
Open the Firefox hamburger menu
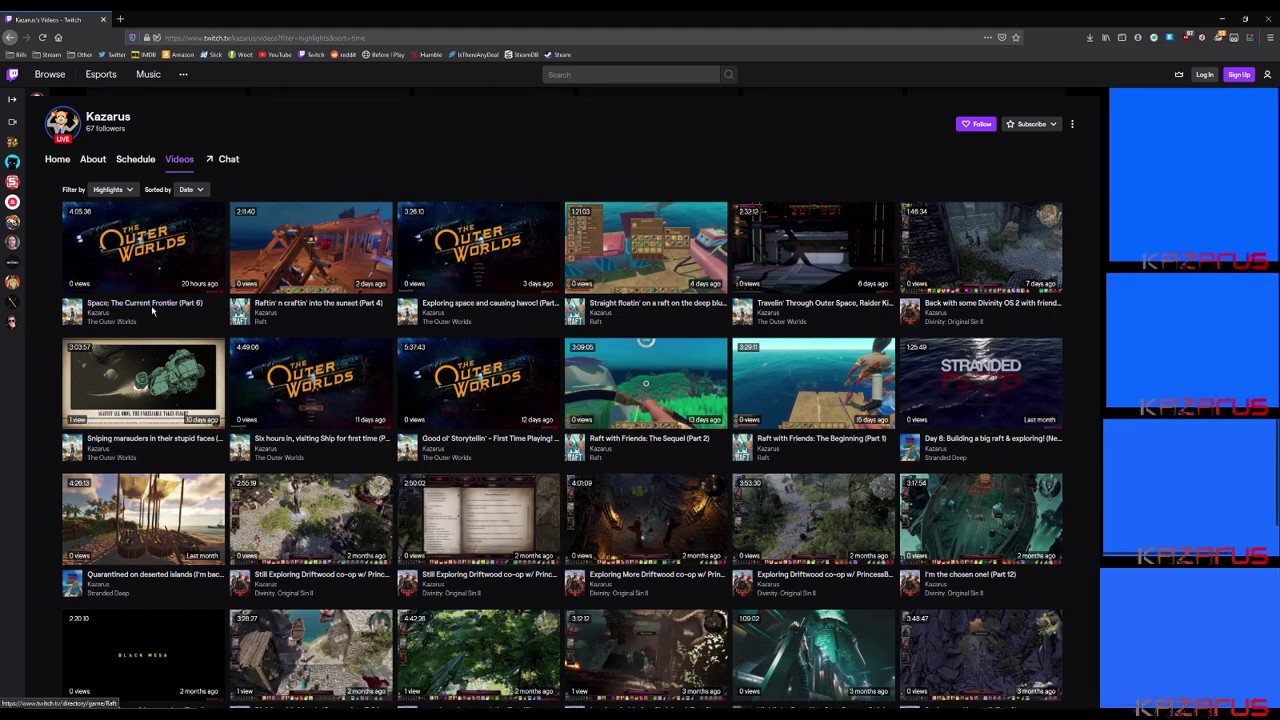pos(1270,38)
